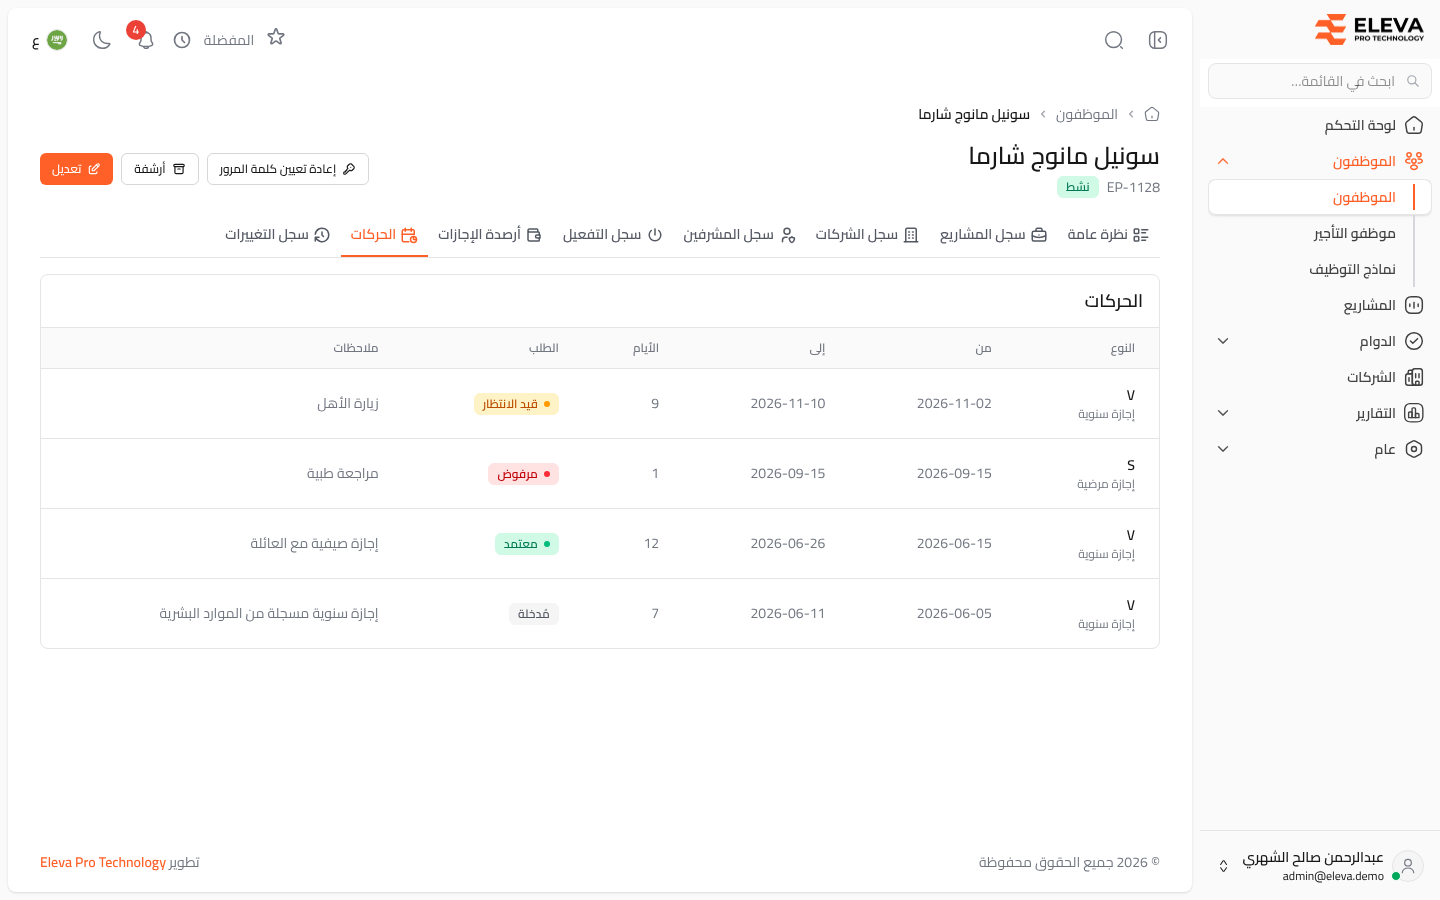Viewport: 1440px width, 900px height.
Task: Expand الدوام sidebar group chevron
Action: click(x=1223, y=341)
